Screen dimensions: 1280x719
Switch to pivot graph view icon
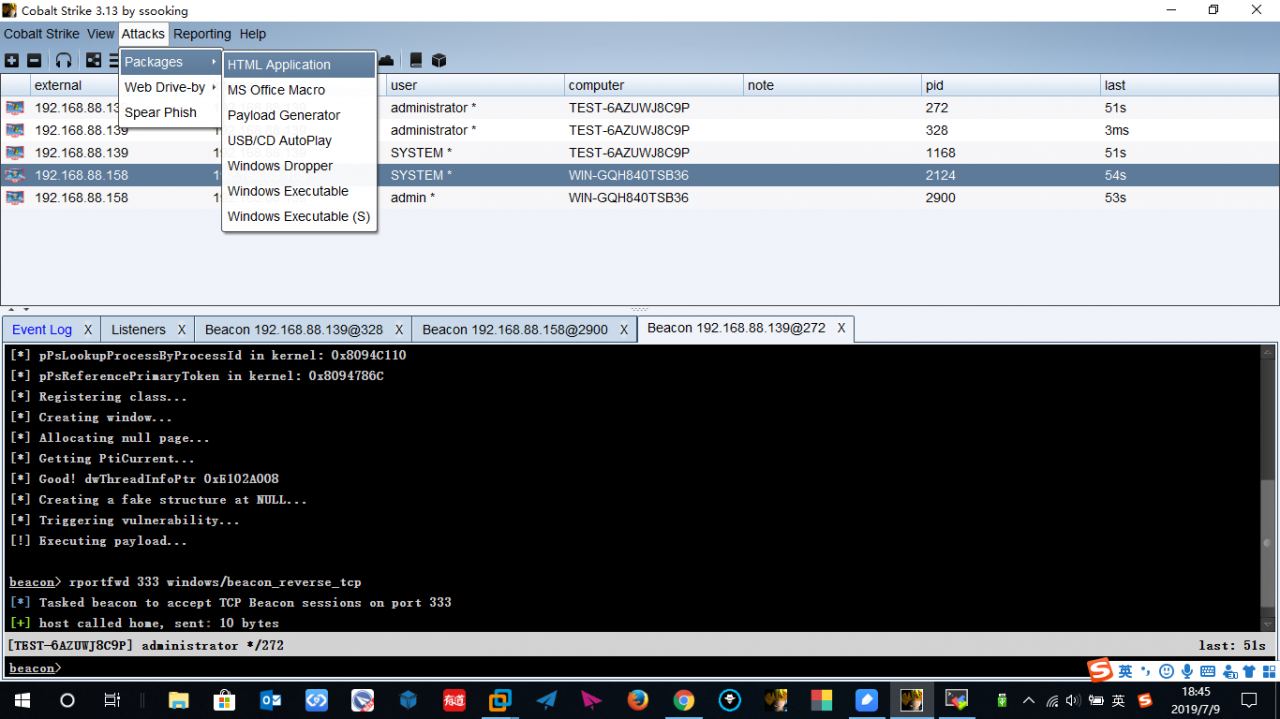coord(93,61)
